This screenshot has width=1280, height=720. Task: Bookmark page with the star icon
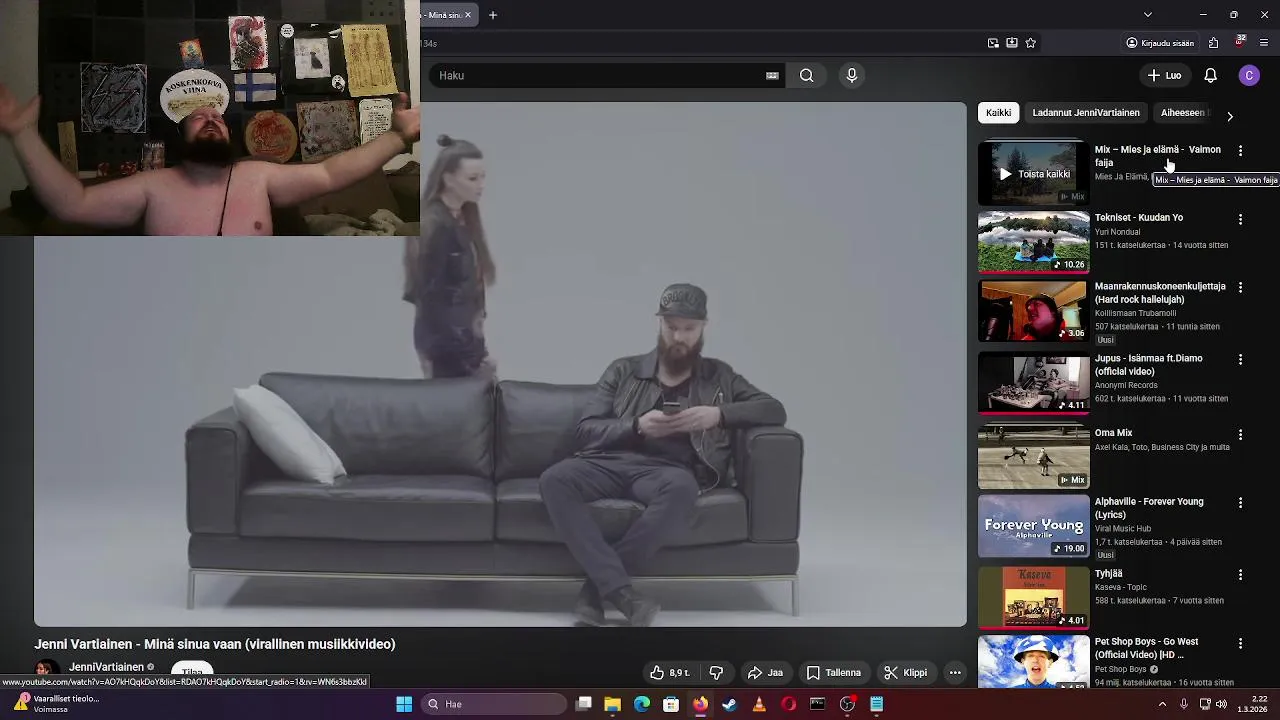[x=1031, y=43]
